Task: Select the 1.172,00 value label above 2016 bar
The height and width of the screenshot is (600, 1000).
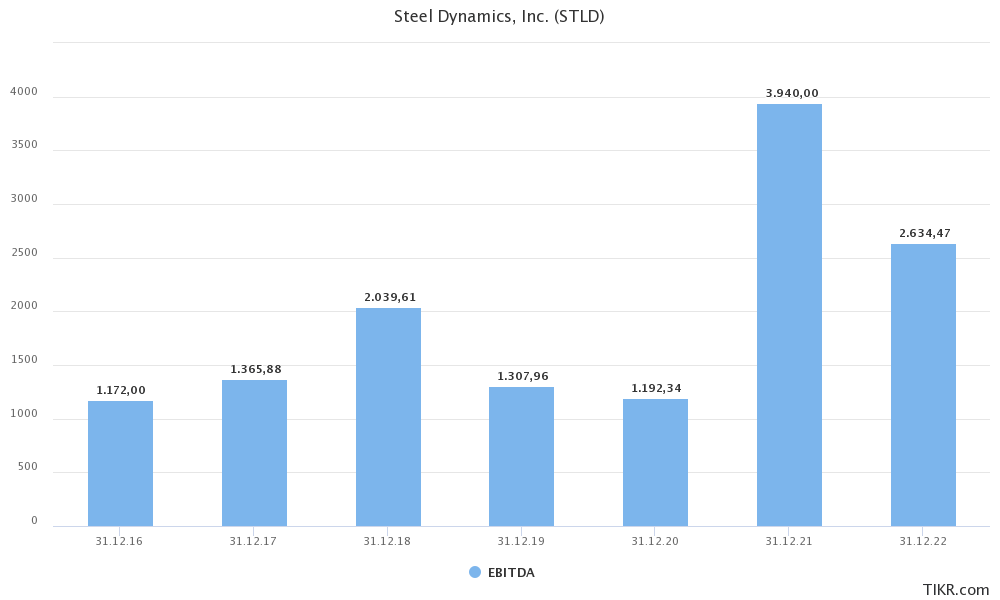Action: click(x=121, y=388)
